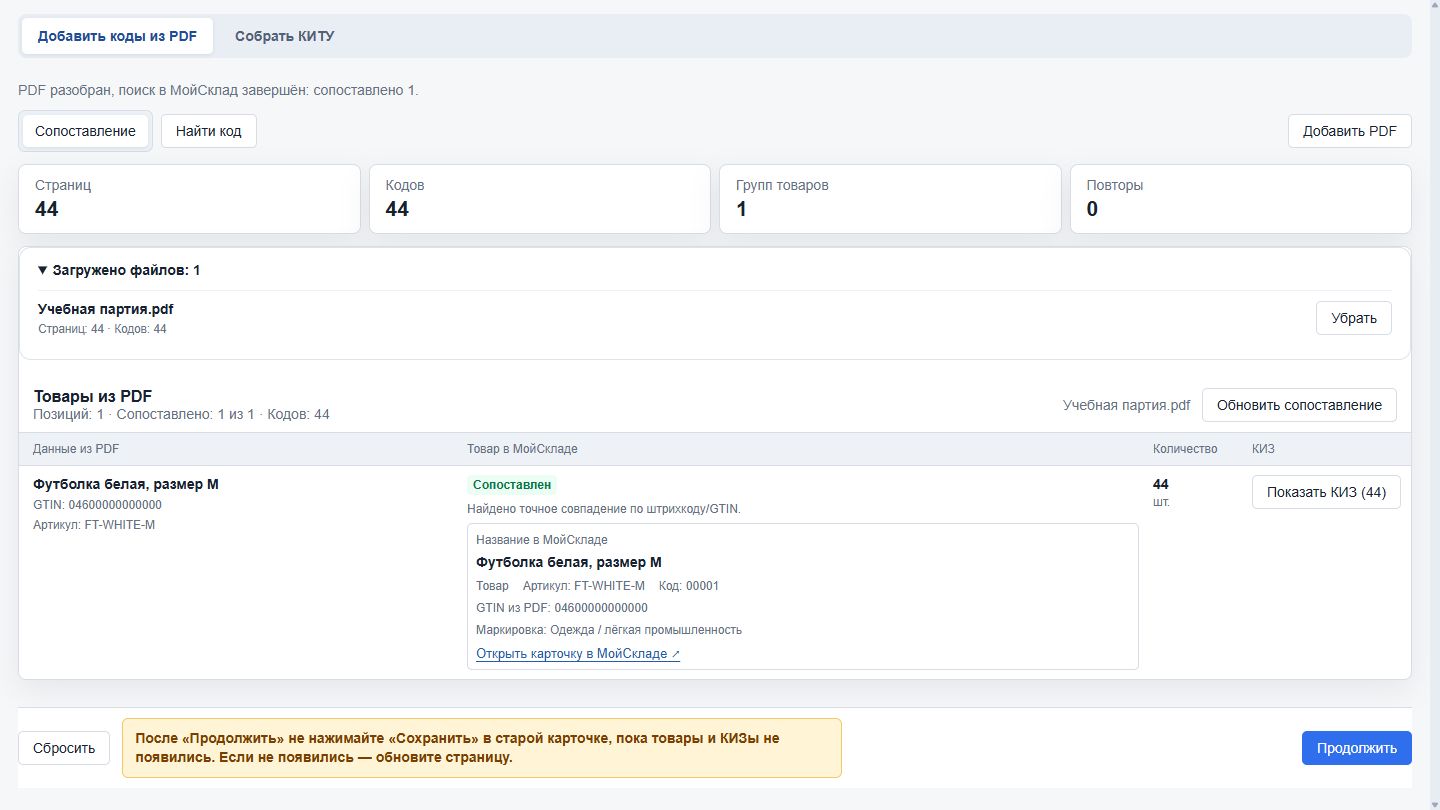Show codes via «Показать КИЗ (44)»

click(1326, 492)
